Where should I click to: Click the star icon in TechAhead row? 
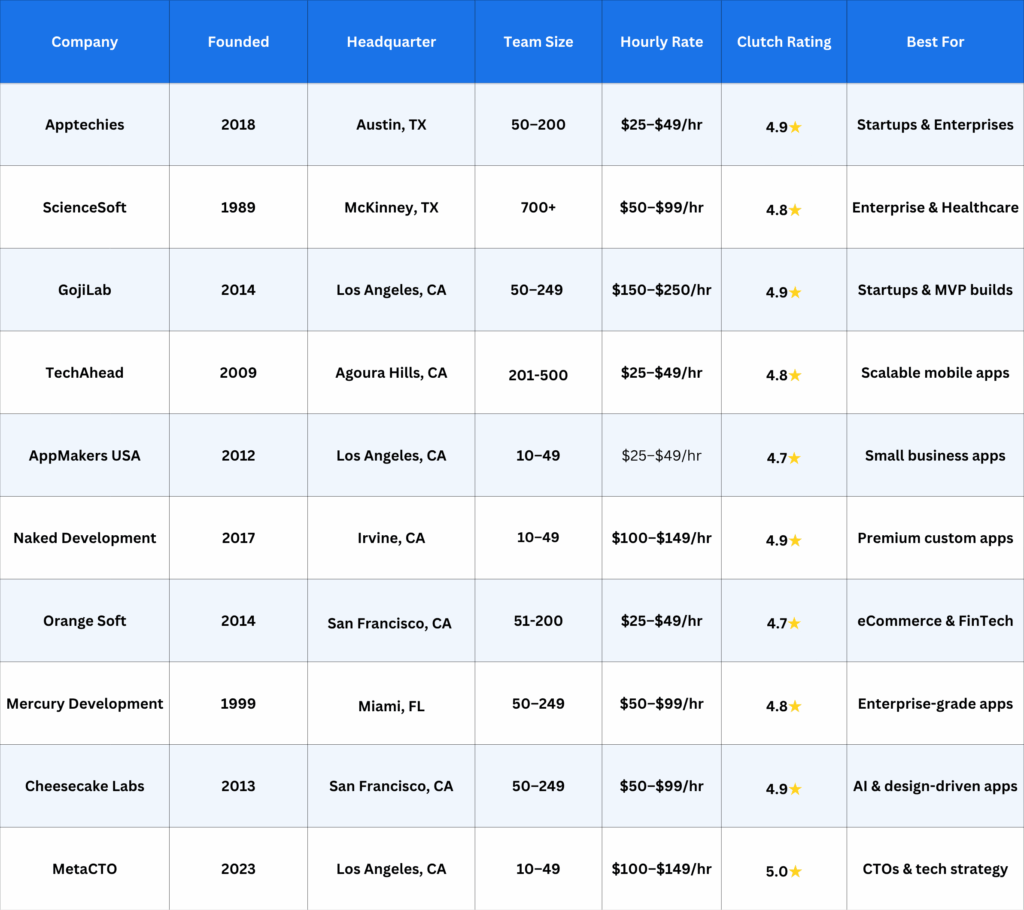click(795, 375)
